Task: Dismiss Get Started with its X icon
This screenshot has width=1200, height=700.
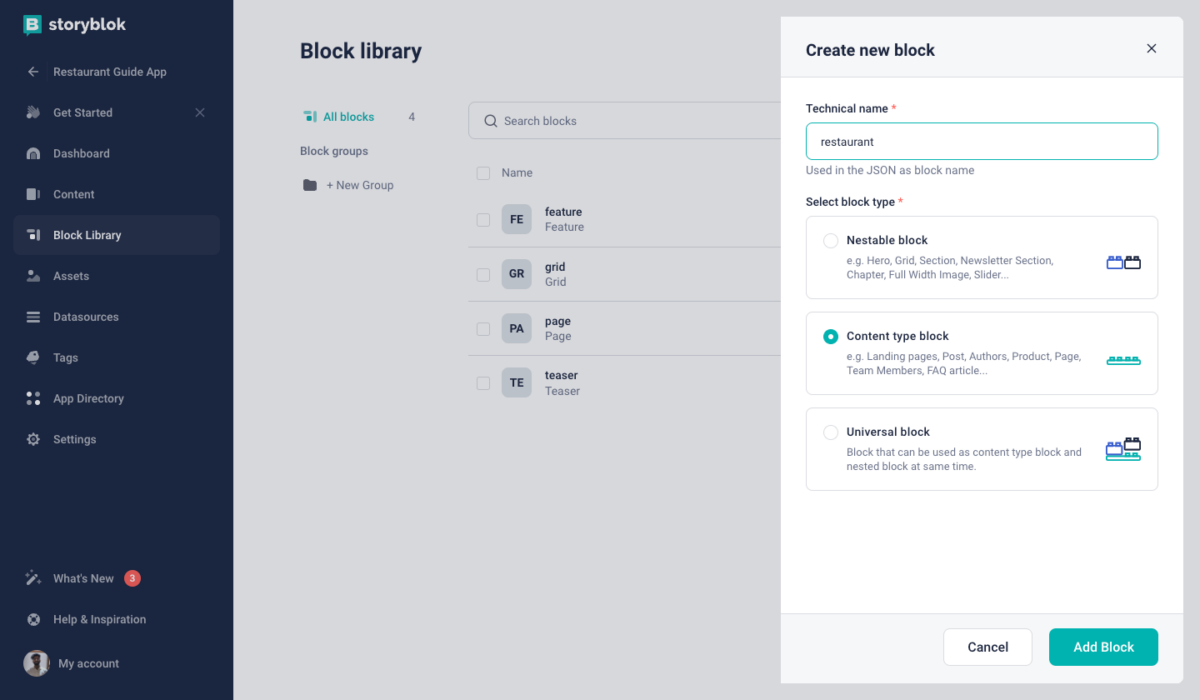Action: coord(200,113)
